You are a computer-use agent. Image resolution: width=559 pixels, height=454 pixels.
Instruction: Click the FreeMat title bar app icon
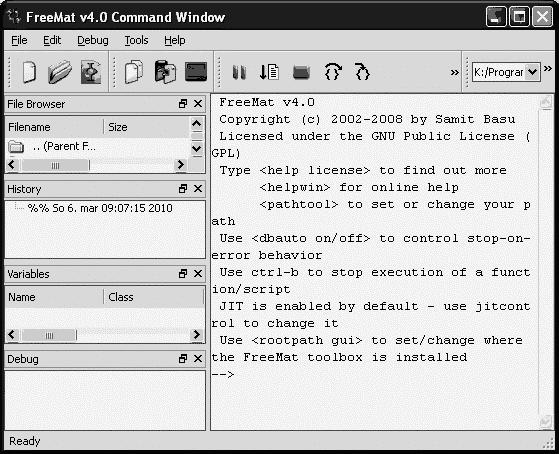pyautogui.click(x=14, y=16)
